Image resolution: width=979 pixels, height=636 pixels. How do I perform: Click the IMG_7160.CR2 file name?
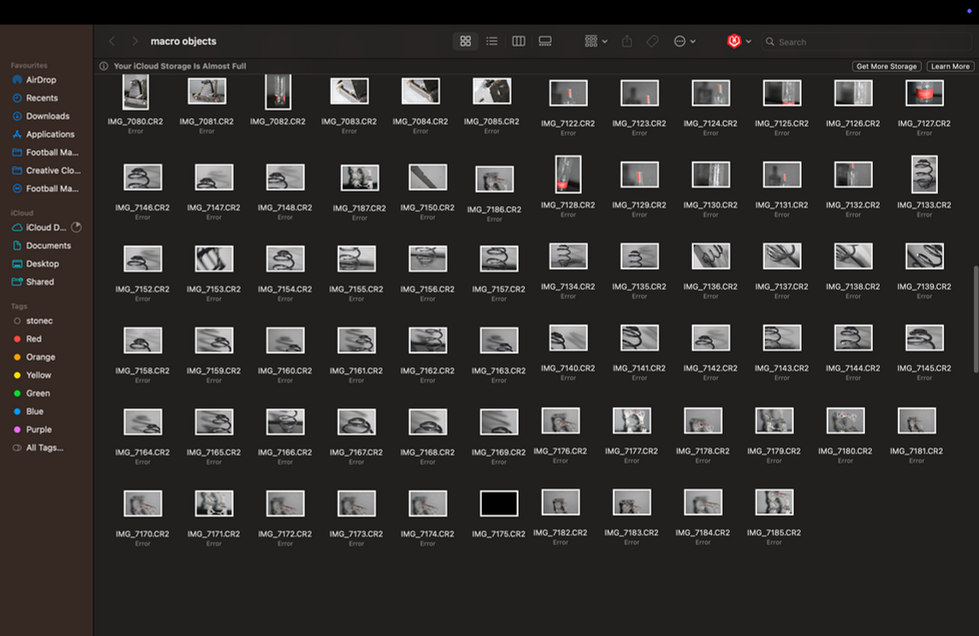click(x=285, y=371)
